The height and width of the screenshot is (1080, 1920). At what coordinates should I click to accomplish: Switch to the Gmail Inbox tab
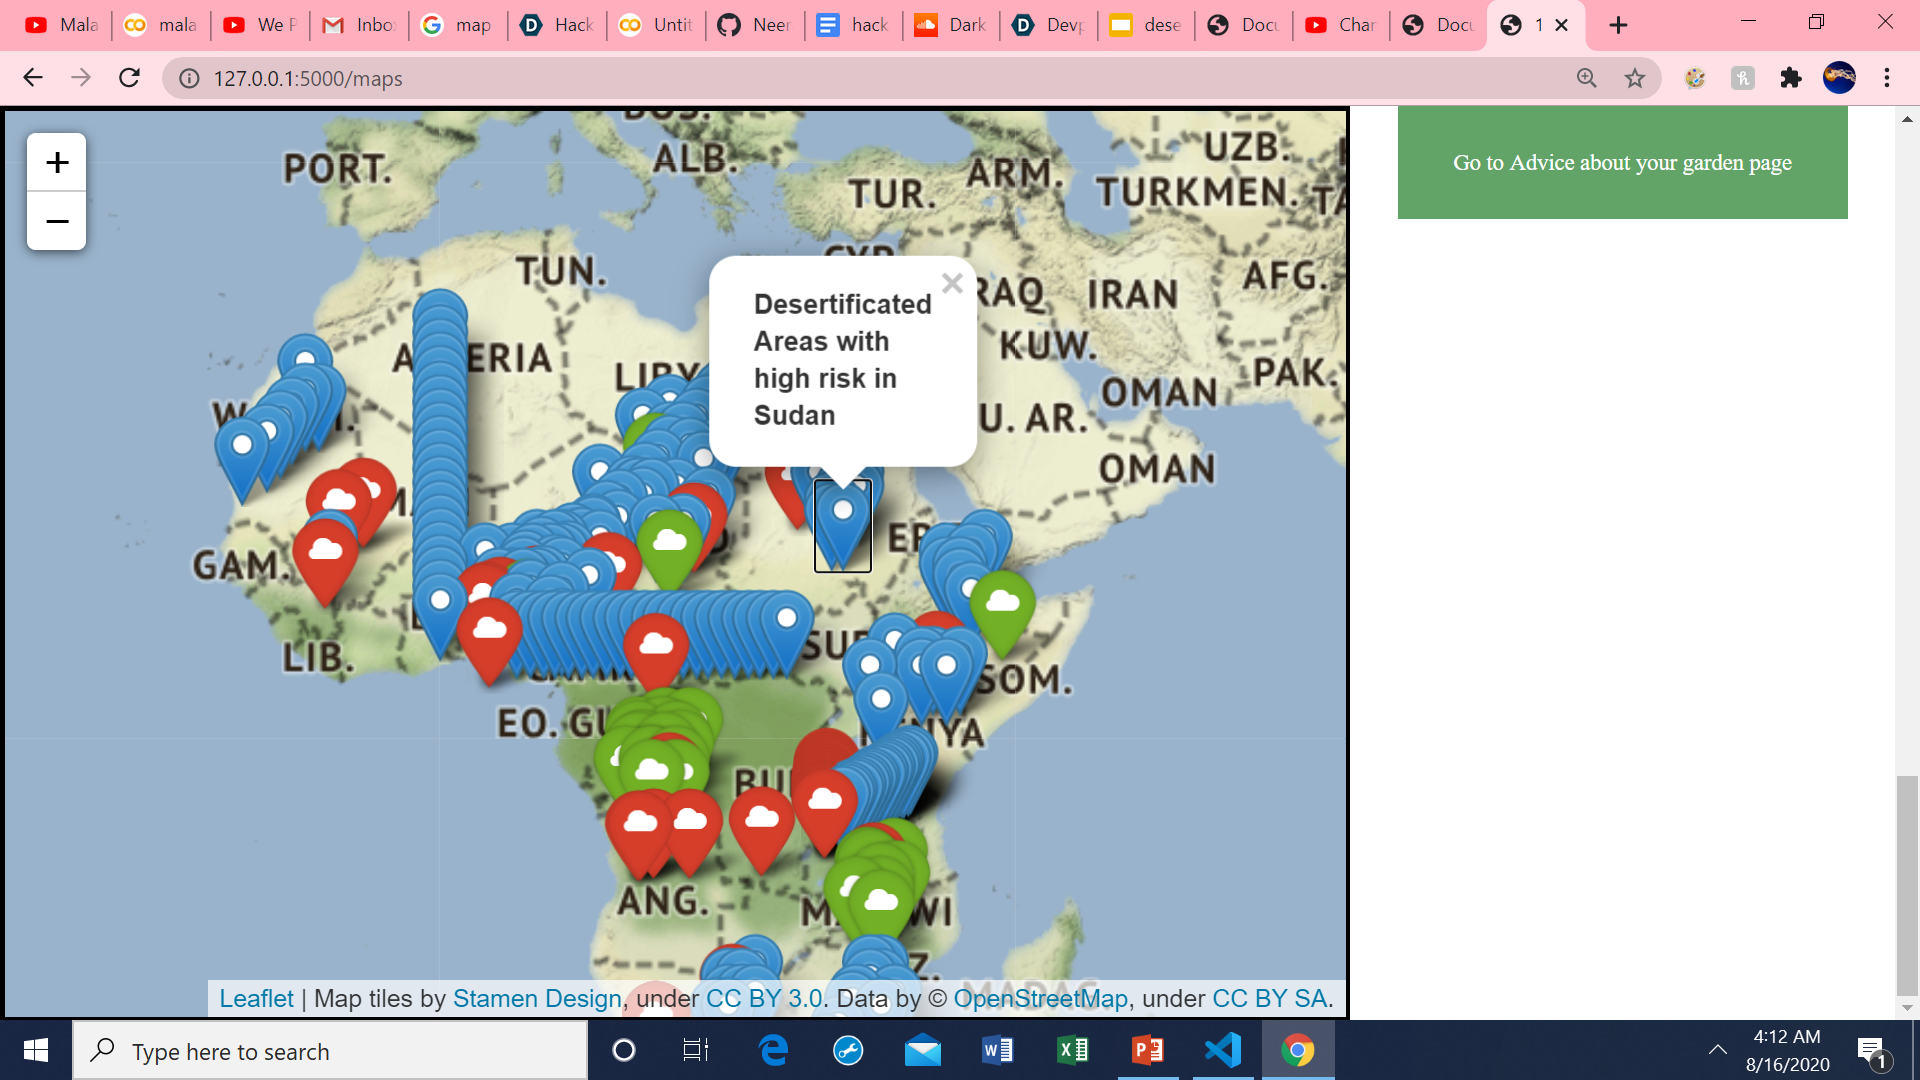click(x=359, y=25)
